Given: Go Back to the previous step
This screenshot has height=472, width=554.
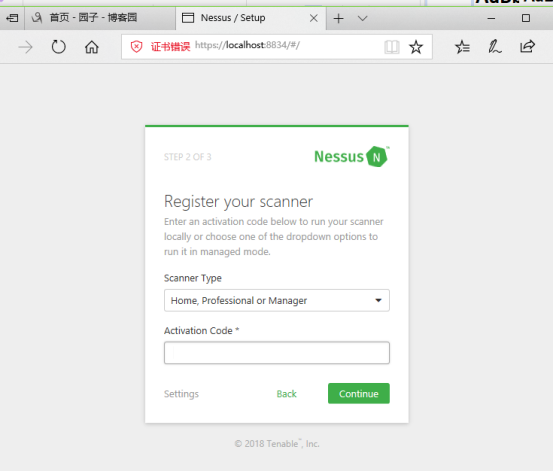Looking at the screenshot, I should (287, 394).
